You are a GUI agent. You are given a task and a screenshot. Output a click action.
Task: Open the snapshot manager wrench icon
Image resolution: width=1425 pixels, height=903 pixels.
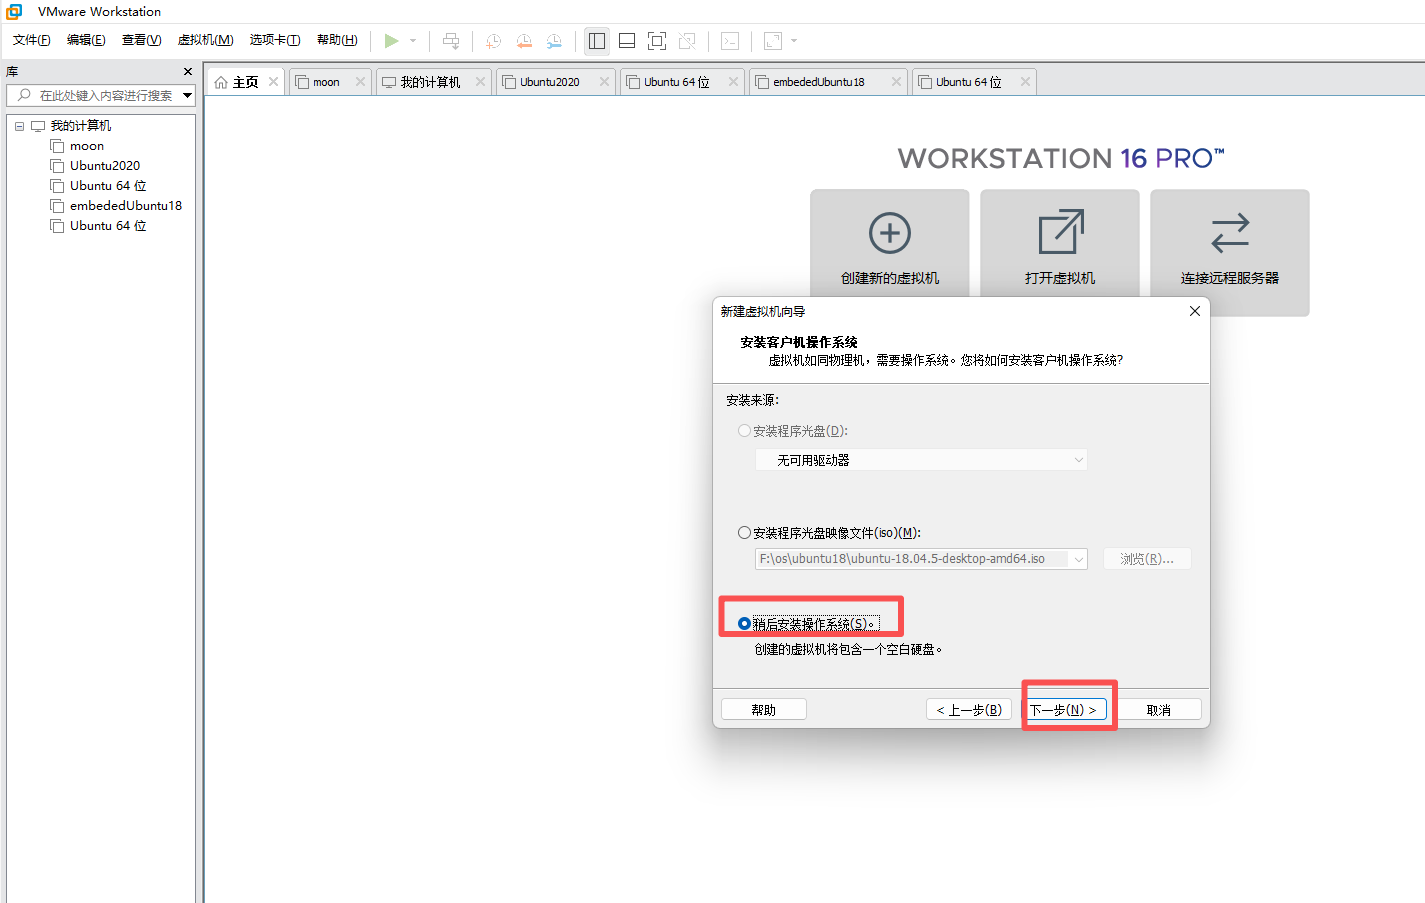(554, 41)
